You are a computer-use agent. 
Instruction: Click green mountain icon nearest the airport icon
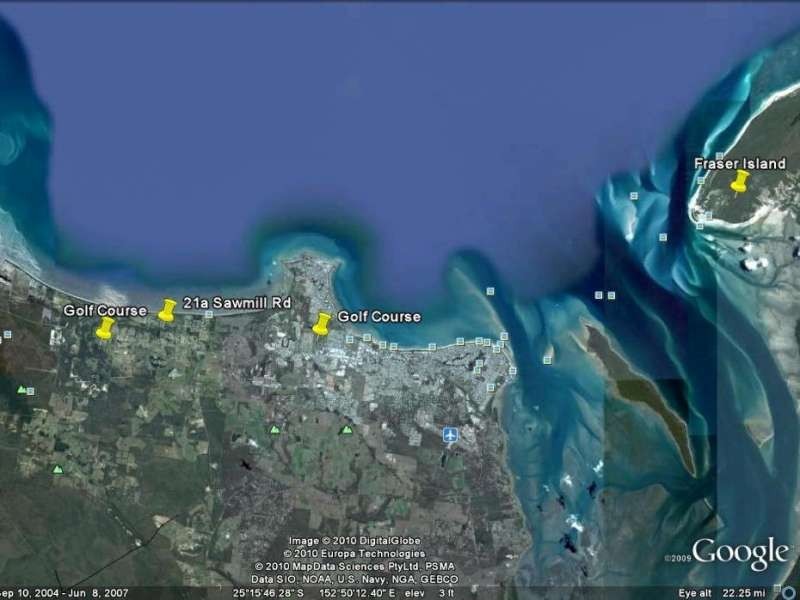point(347,430)
